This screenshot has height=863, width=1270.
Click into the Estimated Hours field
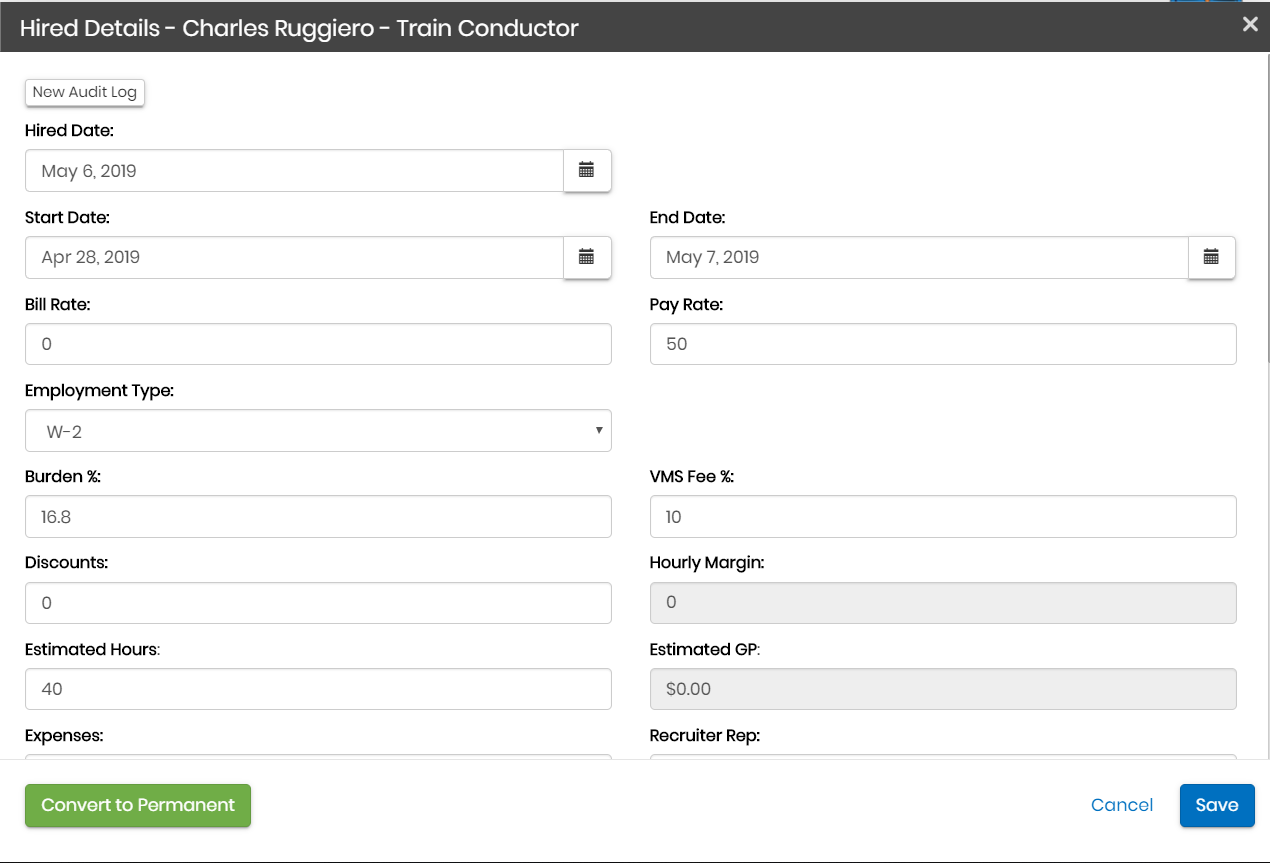click(318, 689)
